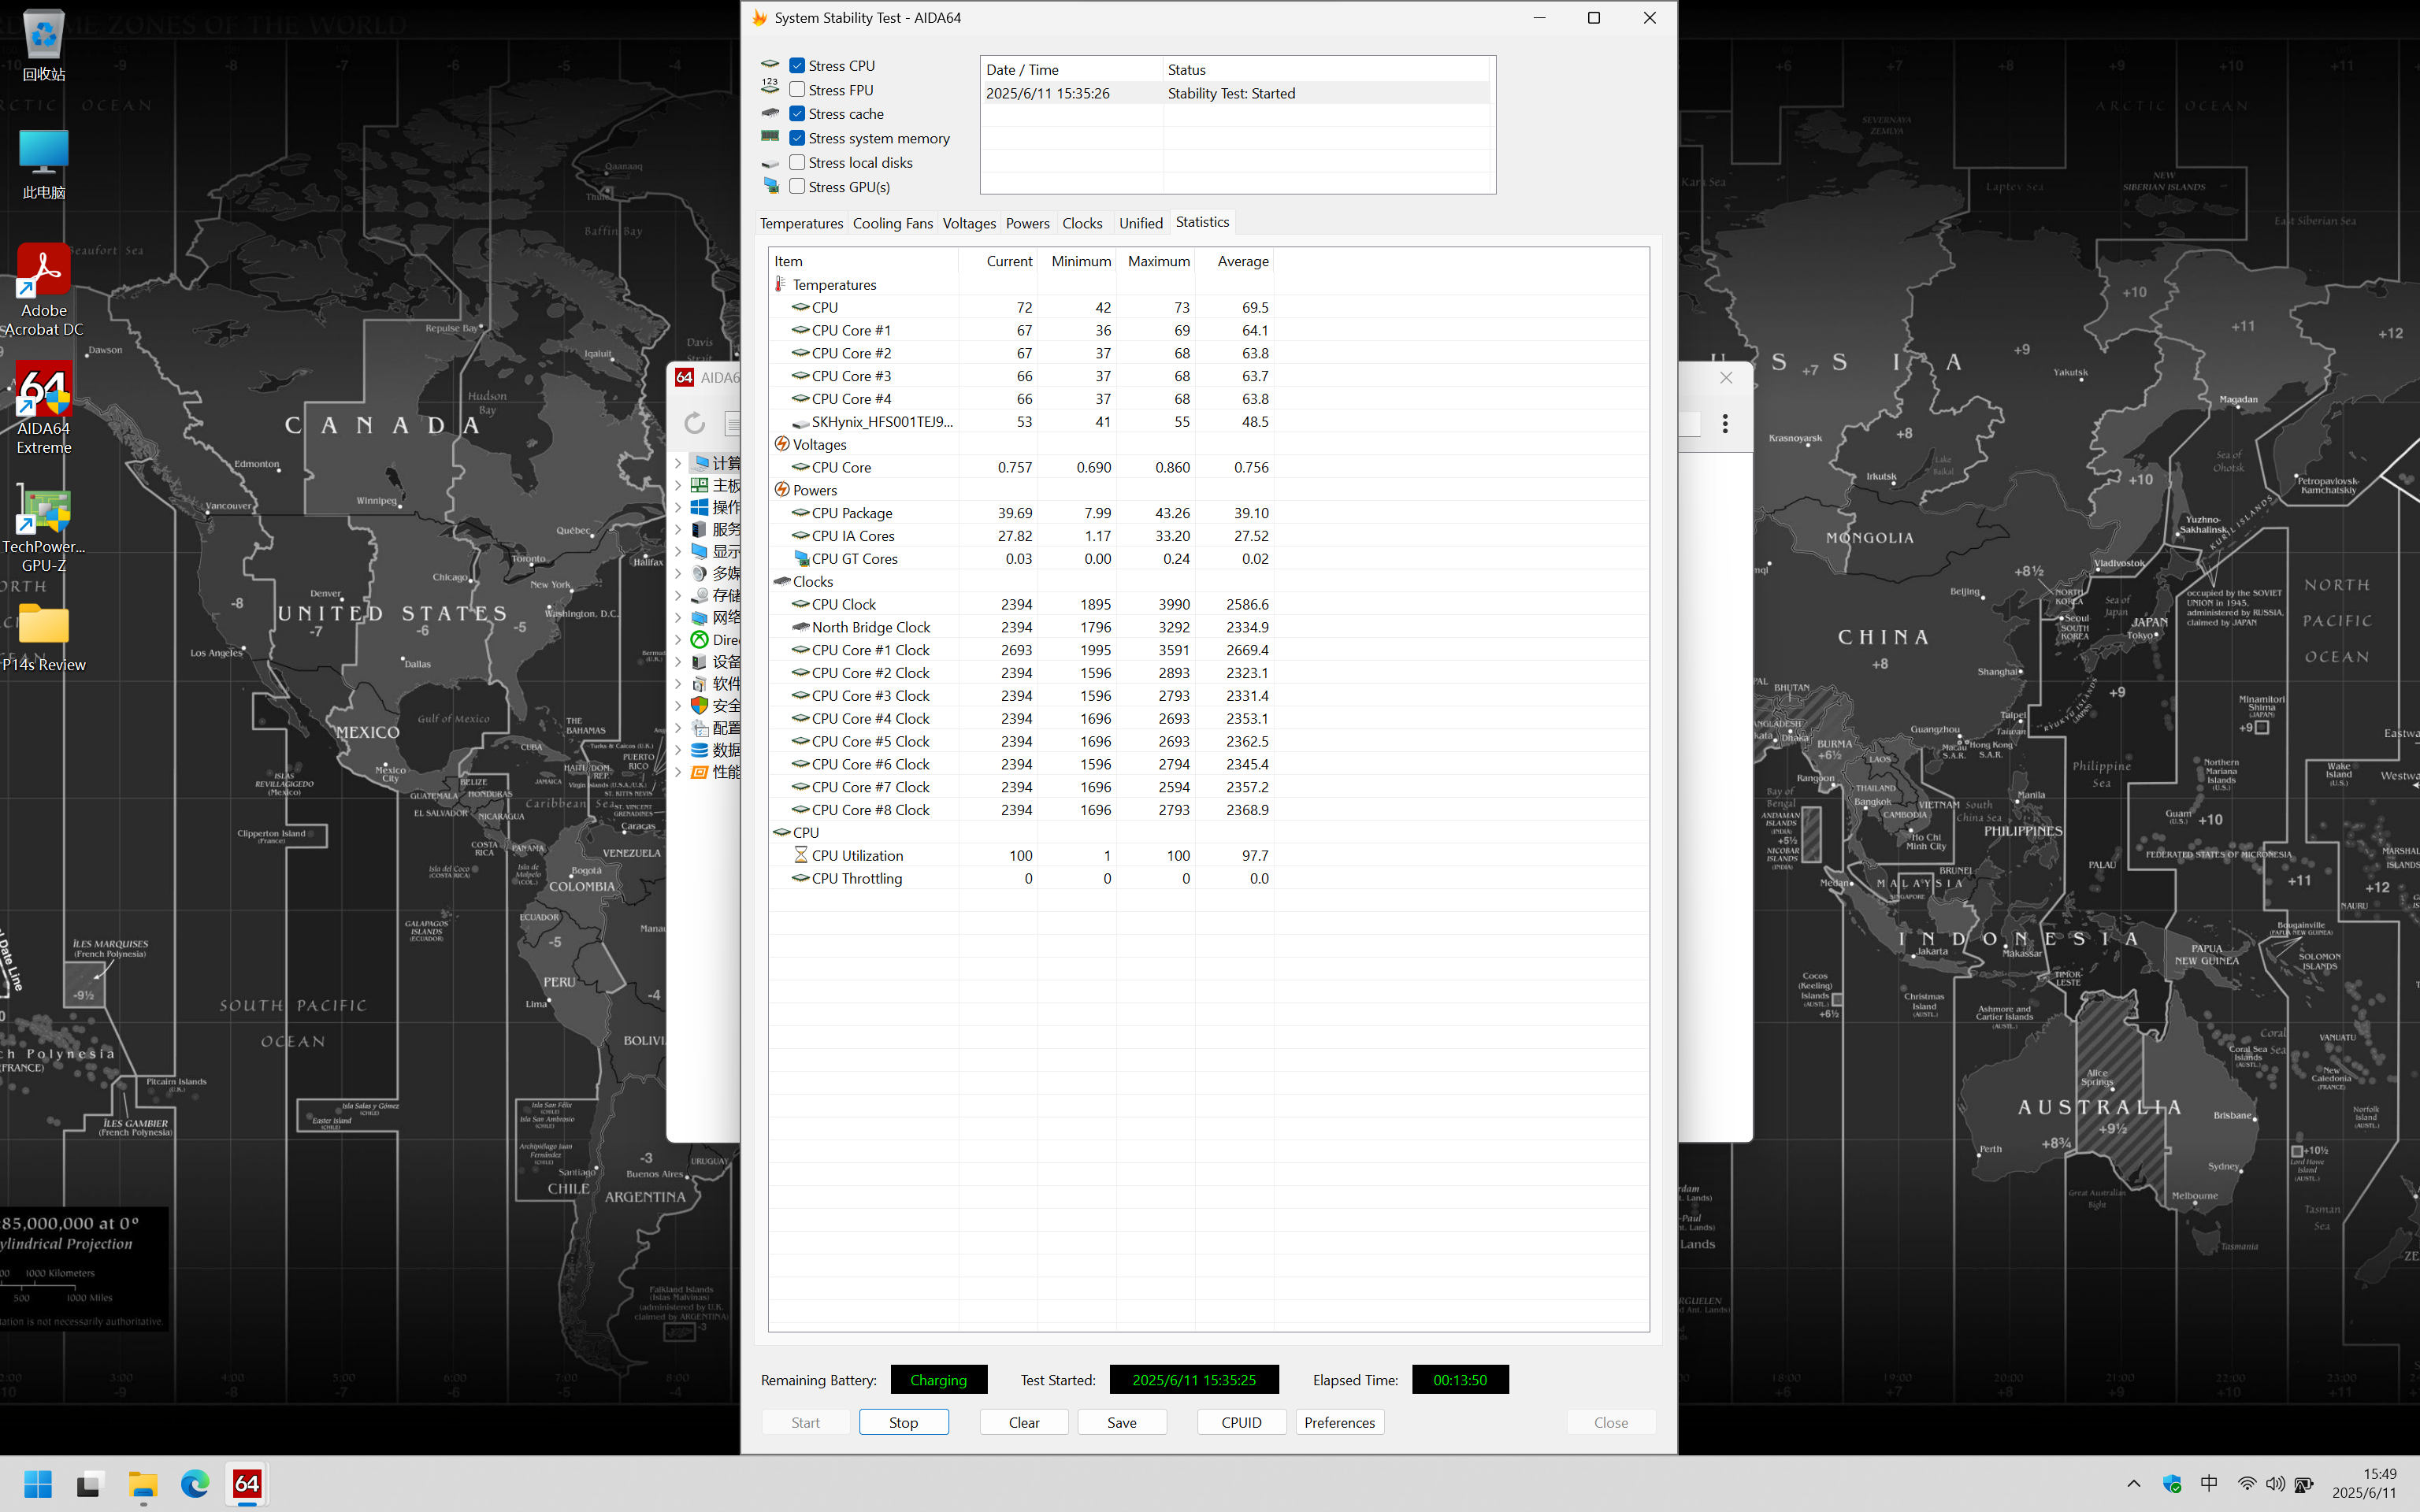Screen dimensions: 2420x1512
Task: Click the Clear button
Action: (1024, 1422)
